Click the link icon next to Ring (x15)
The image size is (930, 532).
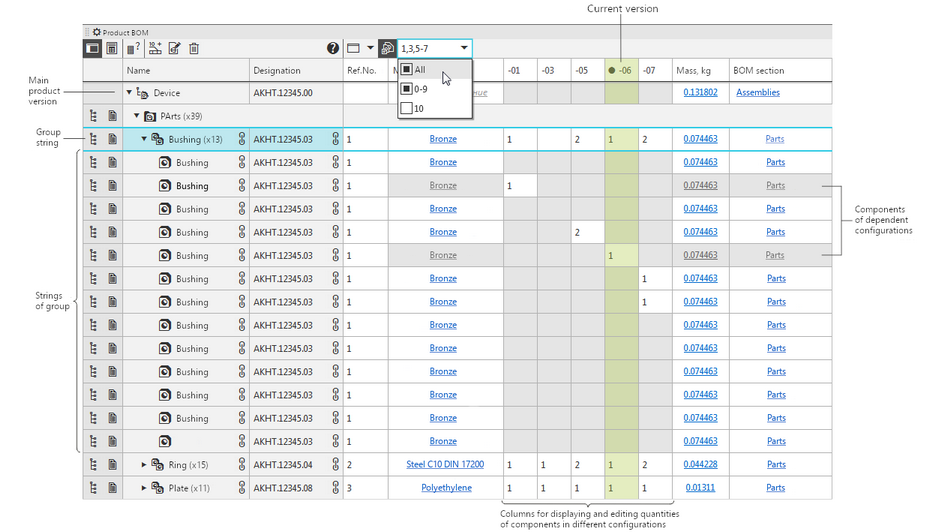(241, 464)
